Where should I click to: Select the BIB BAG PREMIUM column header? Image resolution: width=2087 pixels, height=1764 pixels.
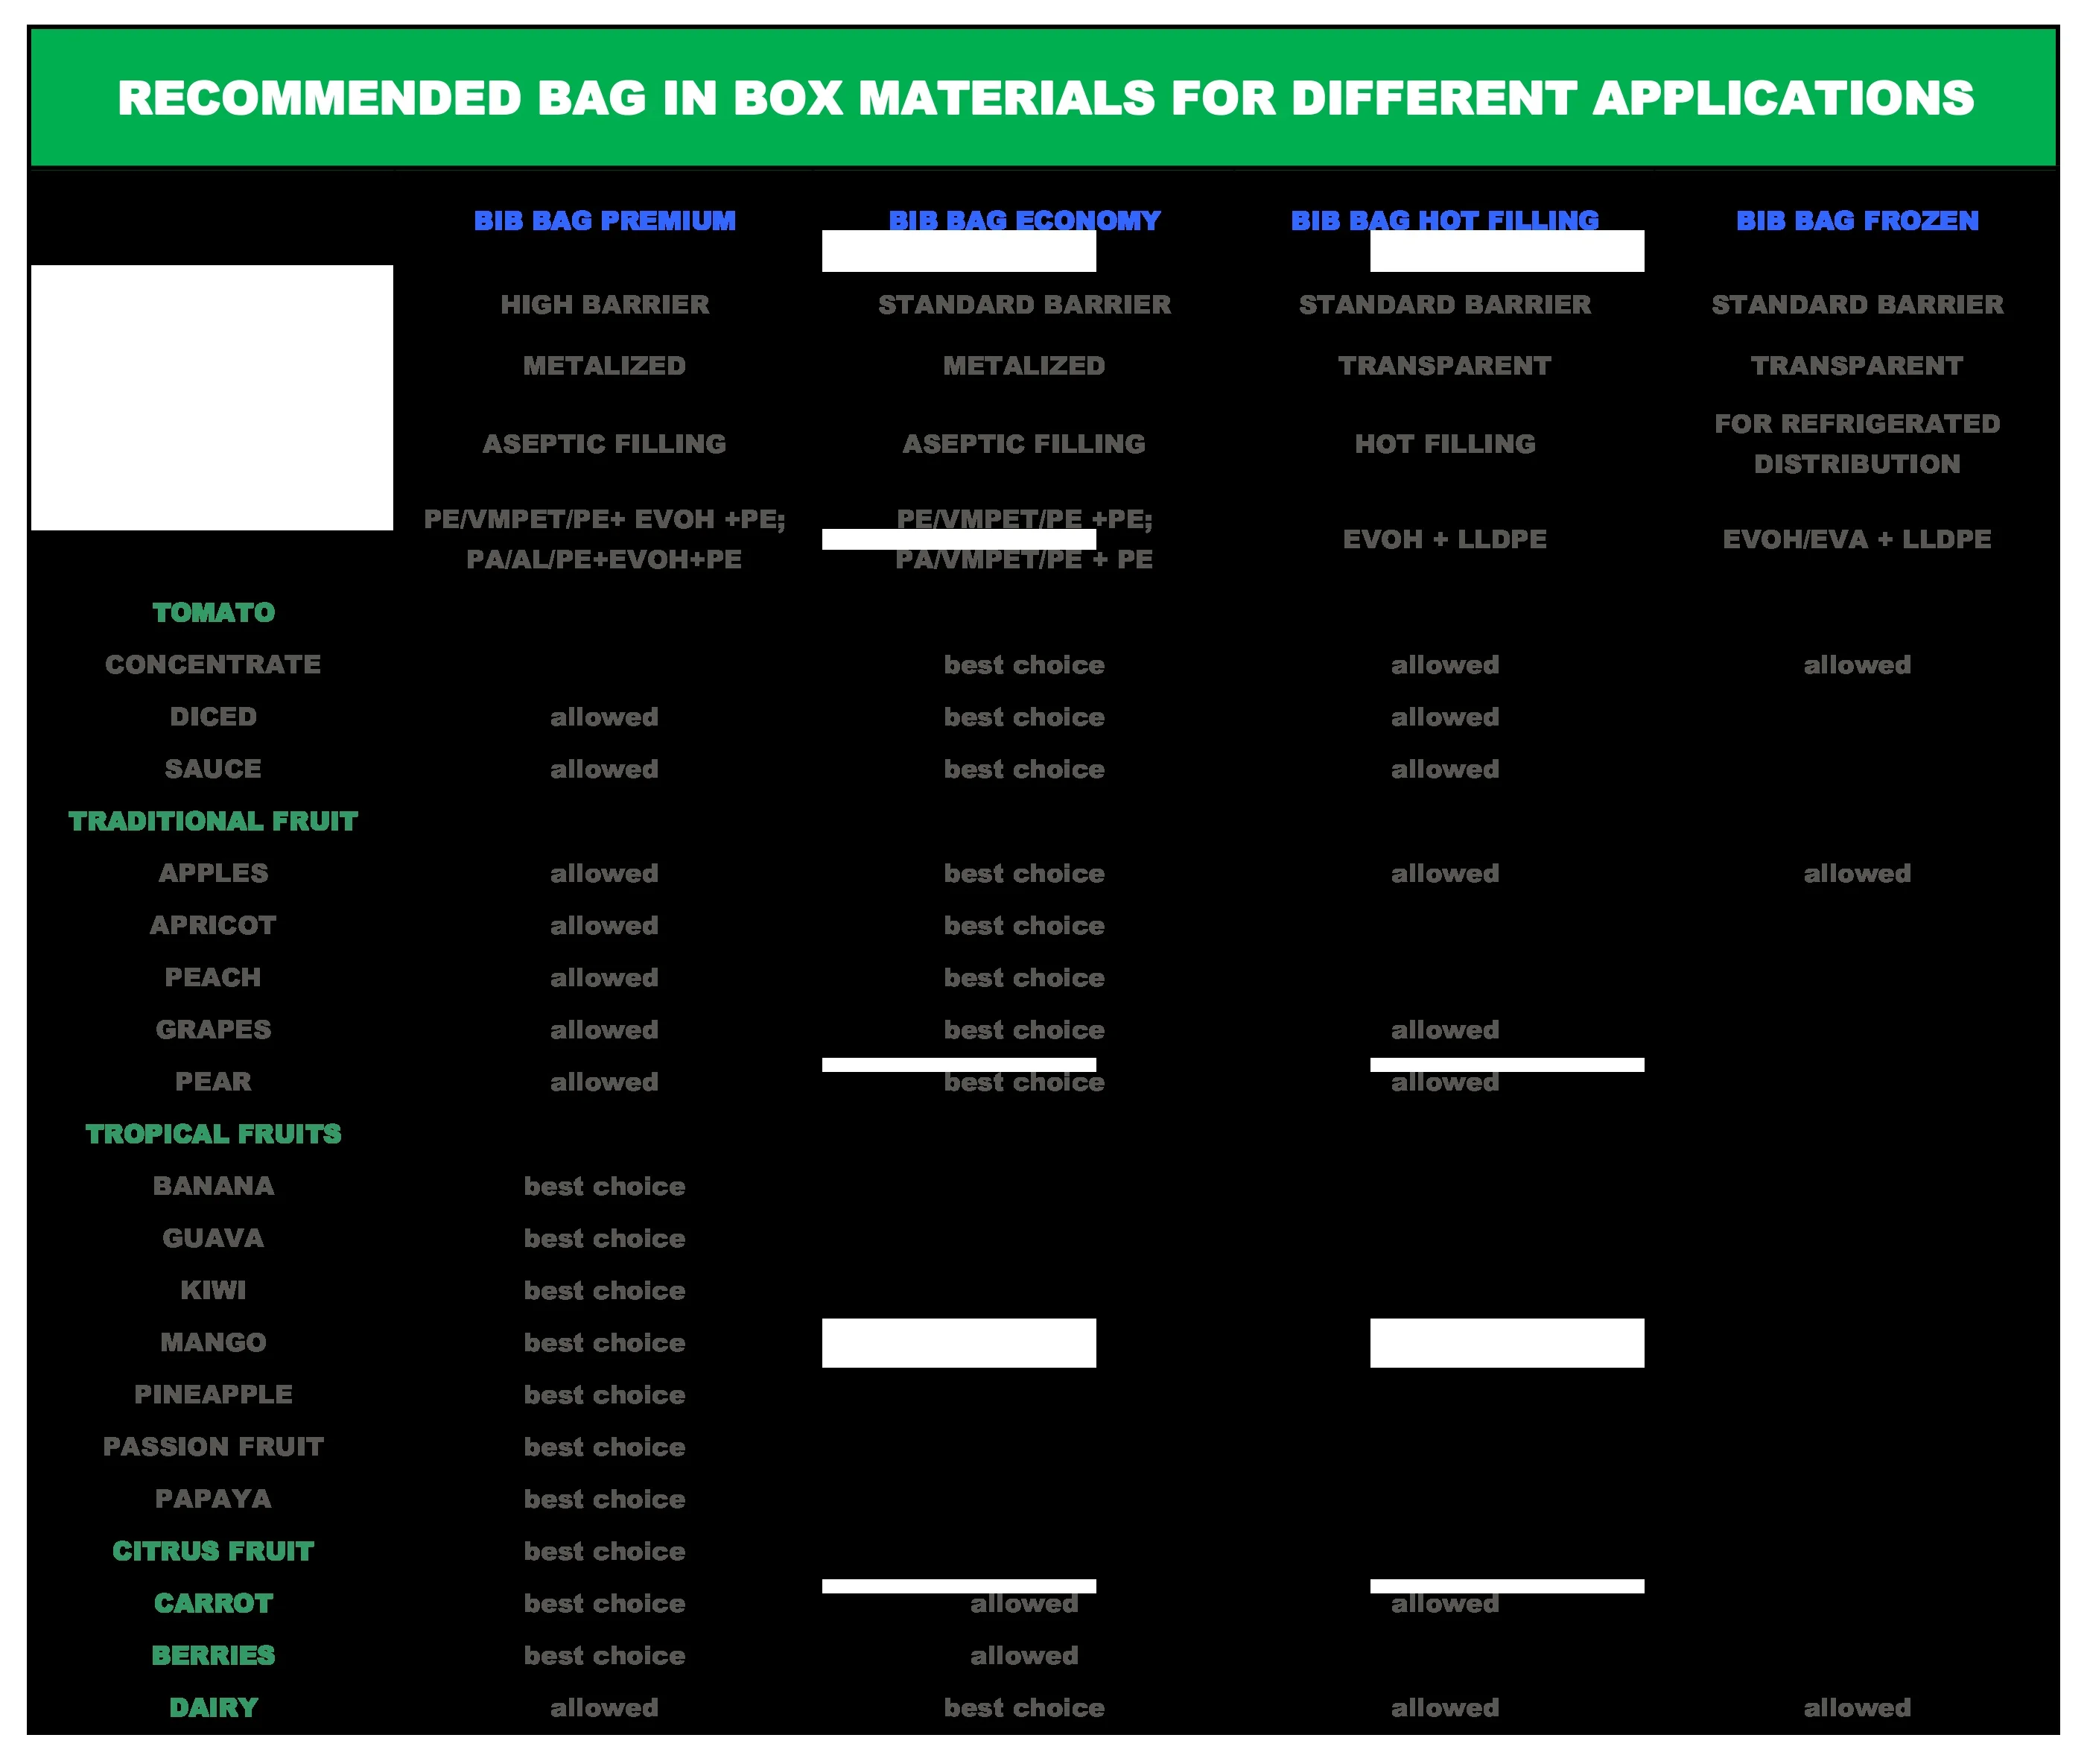(x=604, y=220)
